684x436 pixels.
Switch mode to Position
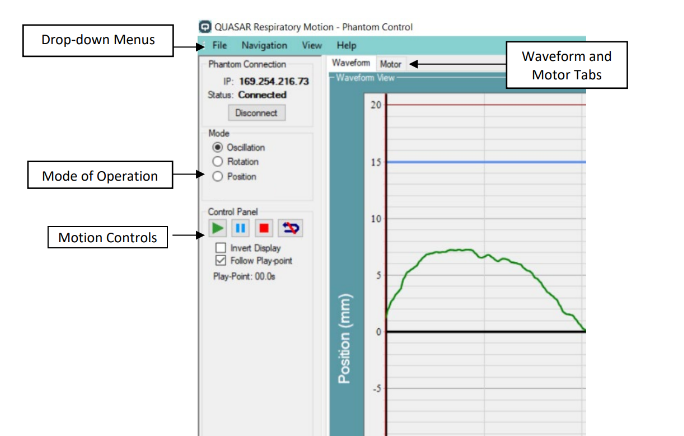click(217, 177)
